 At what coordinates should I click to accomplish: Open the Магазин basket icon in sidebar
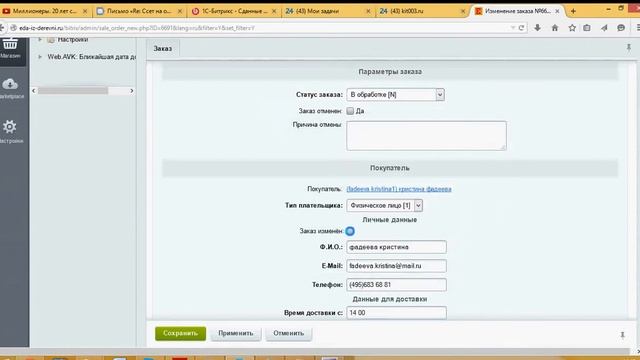(x=10, y=43)
